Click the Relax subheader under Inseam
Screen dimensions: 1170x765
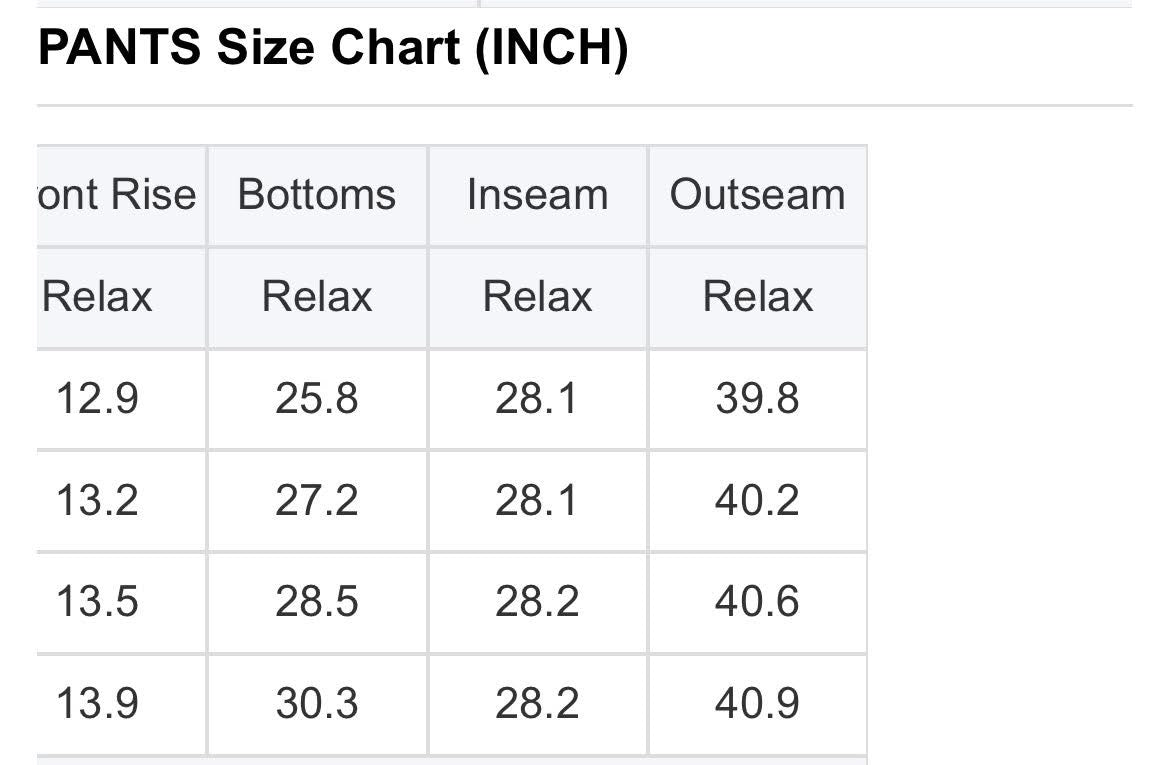tap(537, 297)
